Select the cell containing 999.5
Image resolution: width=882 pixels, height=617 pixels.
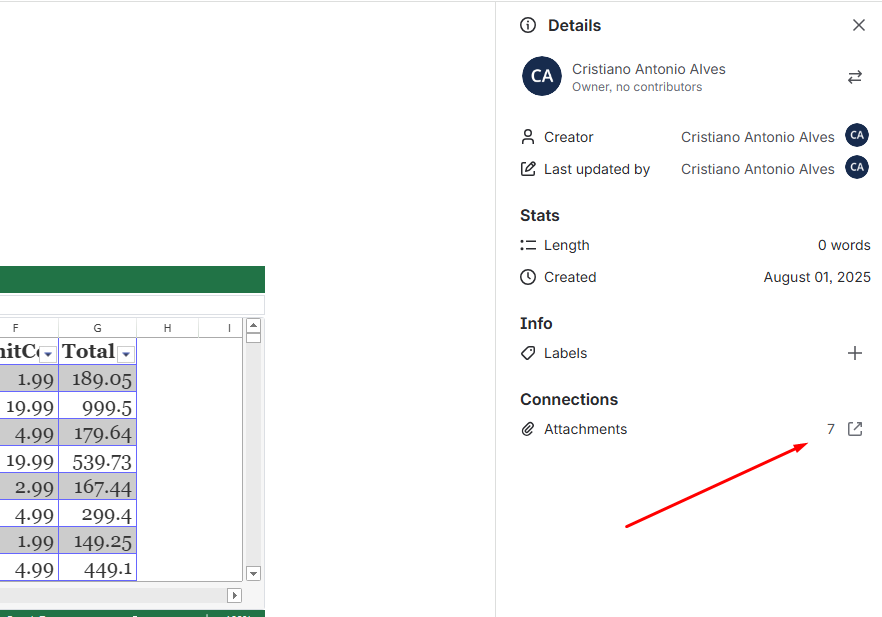pyautogui.click(x=97, y=406)
